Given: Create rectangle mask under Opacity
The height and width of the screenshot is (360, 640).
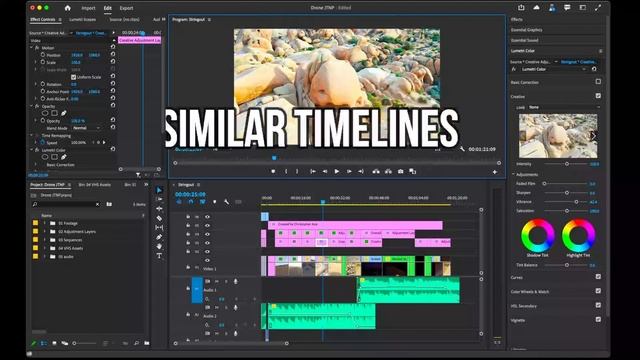Looking at the screenshot, I should [54, 113].
